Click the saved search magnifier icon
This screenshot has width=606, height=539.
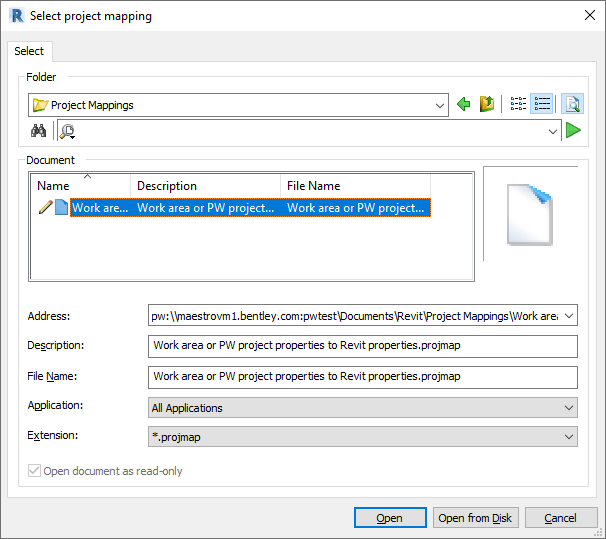coord(68,131)
